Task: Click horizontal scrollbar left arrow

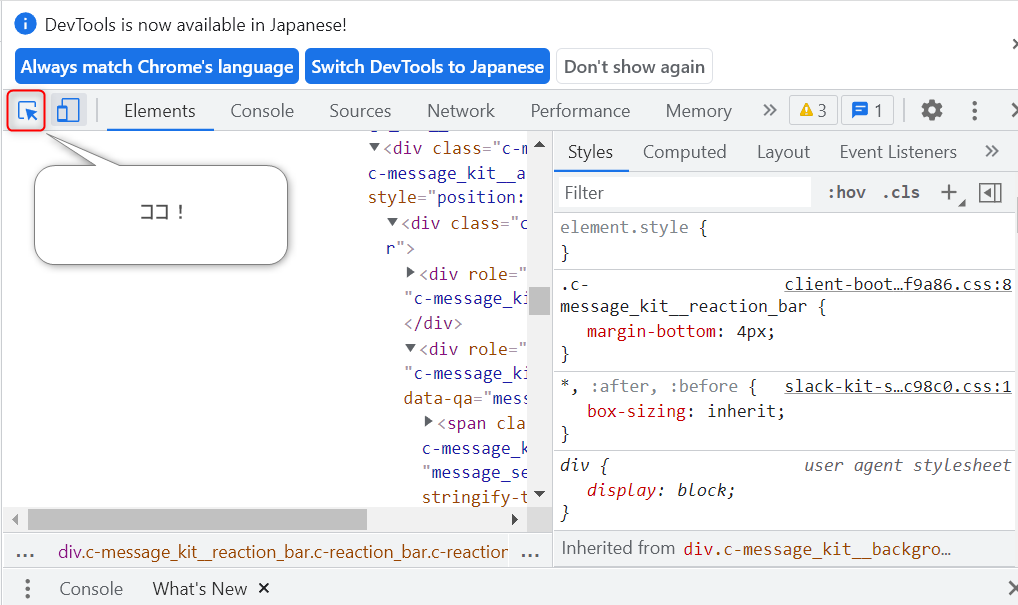Action: (15, 519)
